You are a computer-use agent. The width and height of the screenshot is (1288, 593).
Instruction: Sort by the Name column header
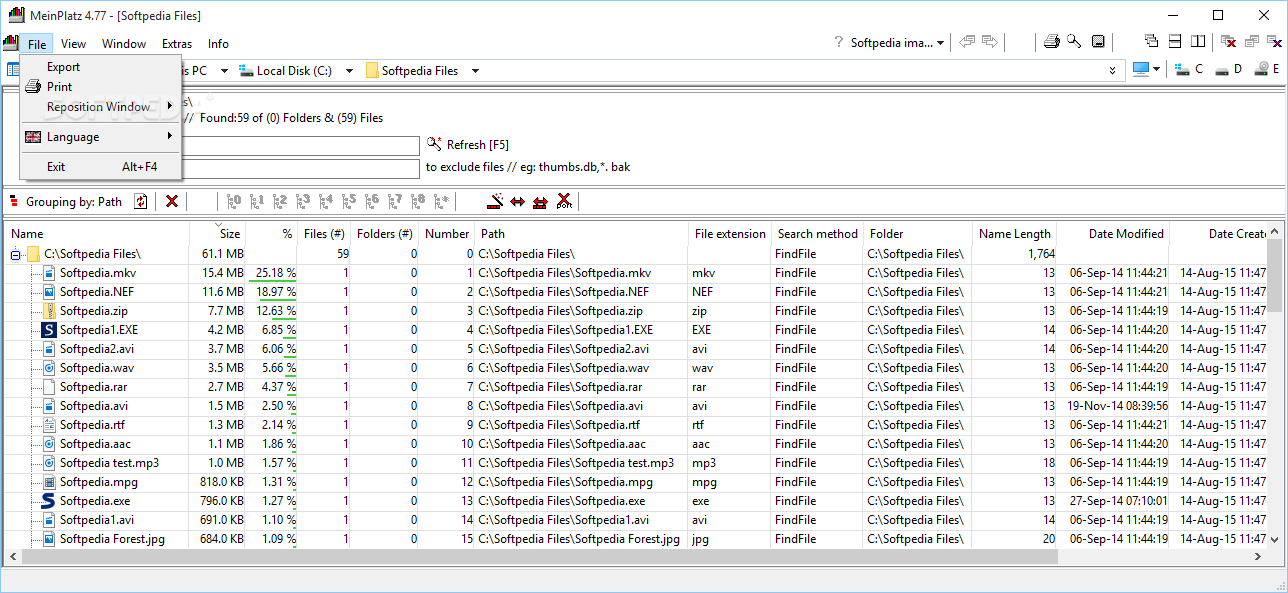[x=97, y=233]
